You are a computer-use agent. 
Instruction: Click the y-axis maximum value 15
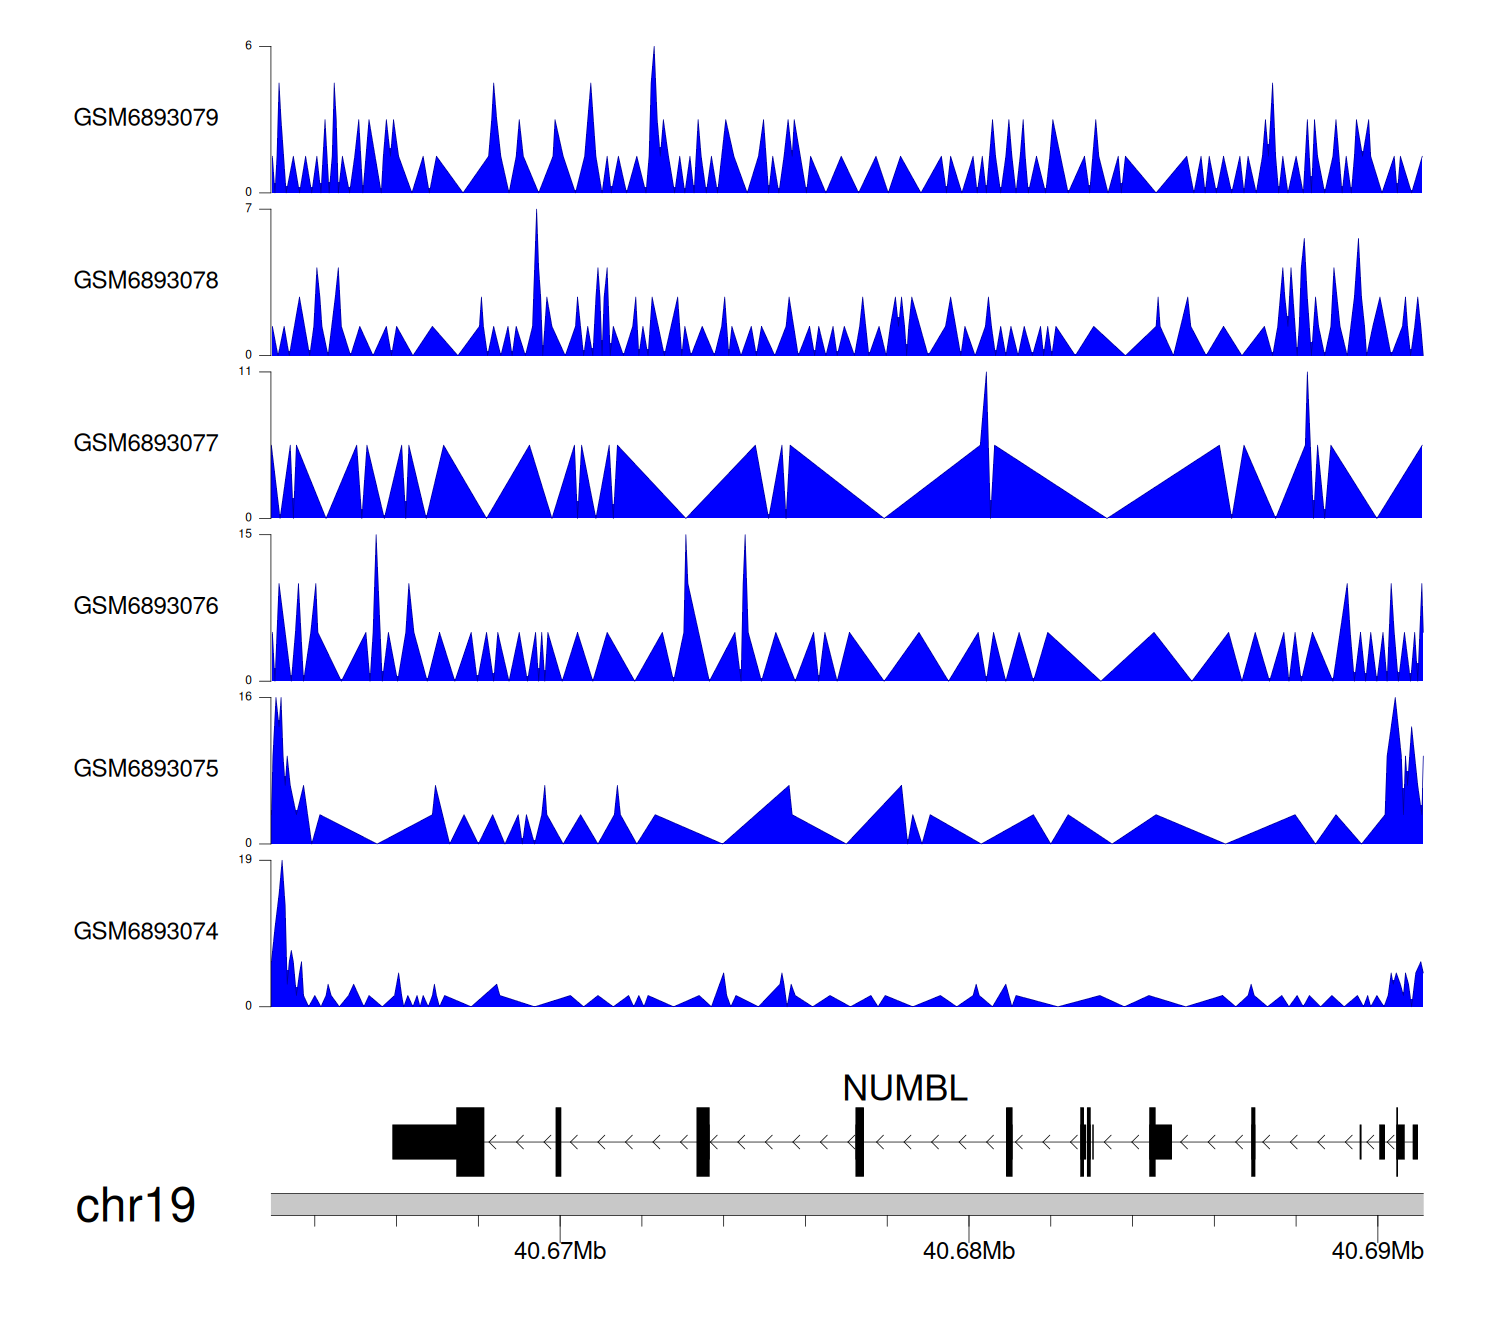(x=245, y=535)
